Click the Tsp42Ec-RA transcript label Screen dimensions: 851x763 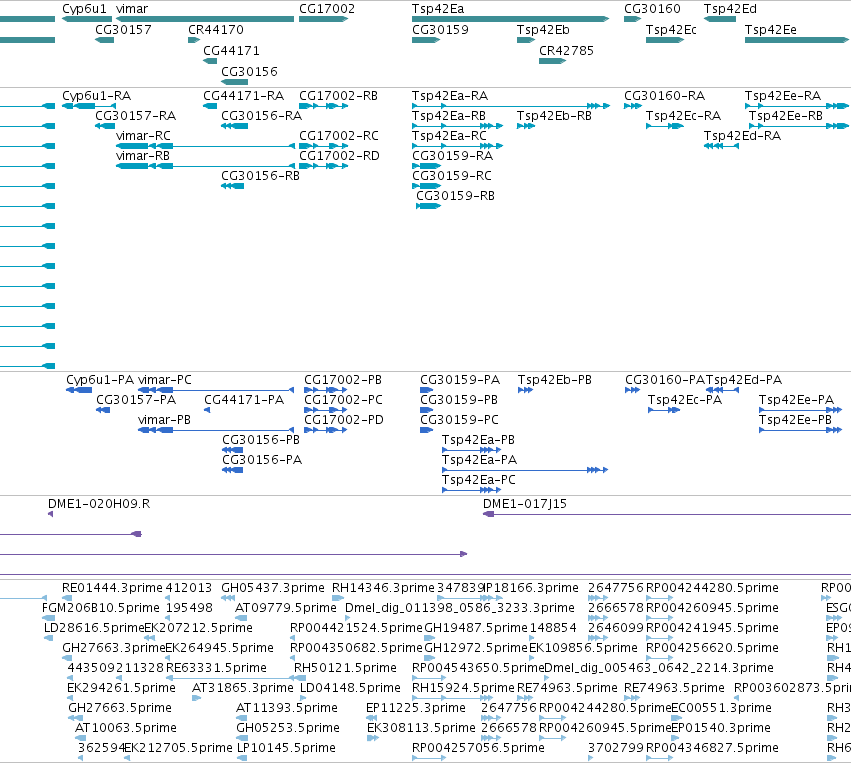pyautogui.click(x=683, y=116)
